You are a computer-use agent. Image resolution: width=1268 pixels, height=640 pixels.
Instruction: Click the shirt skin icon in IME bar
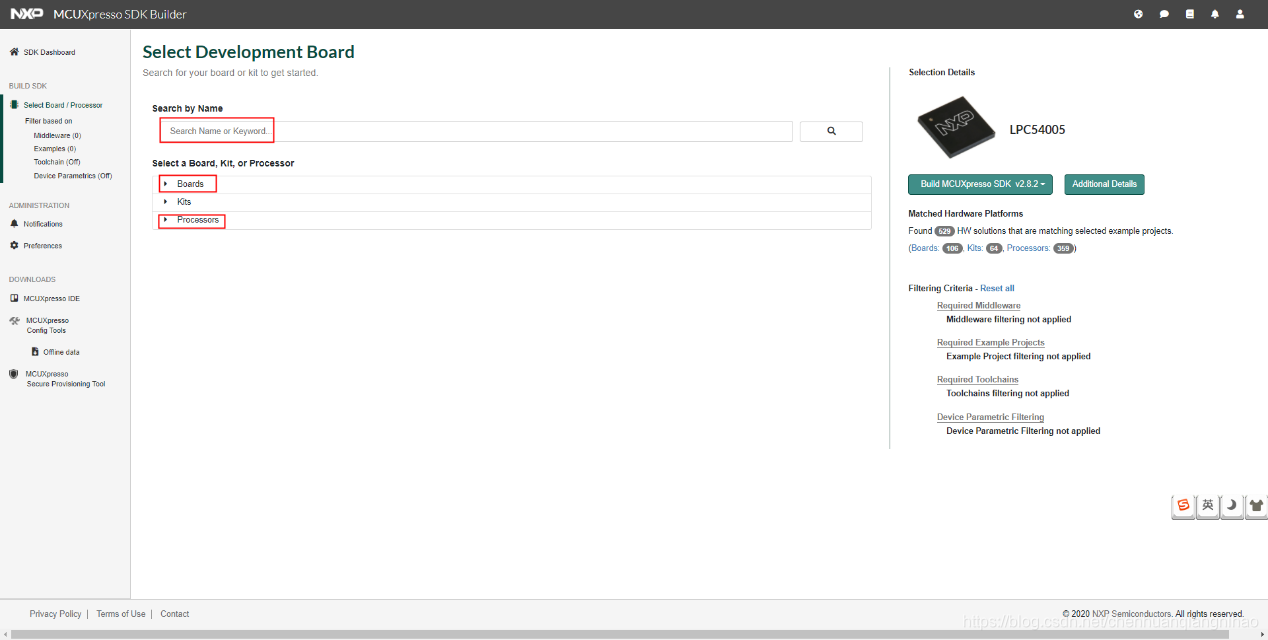coord(1255,505)
